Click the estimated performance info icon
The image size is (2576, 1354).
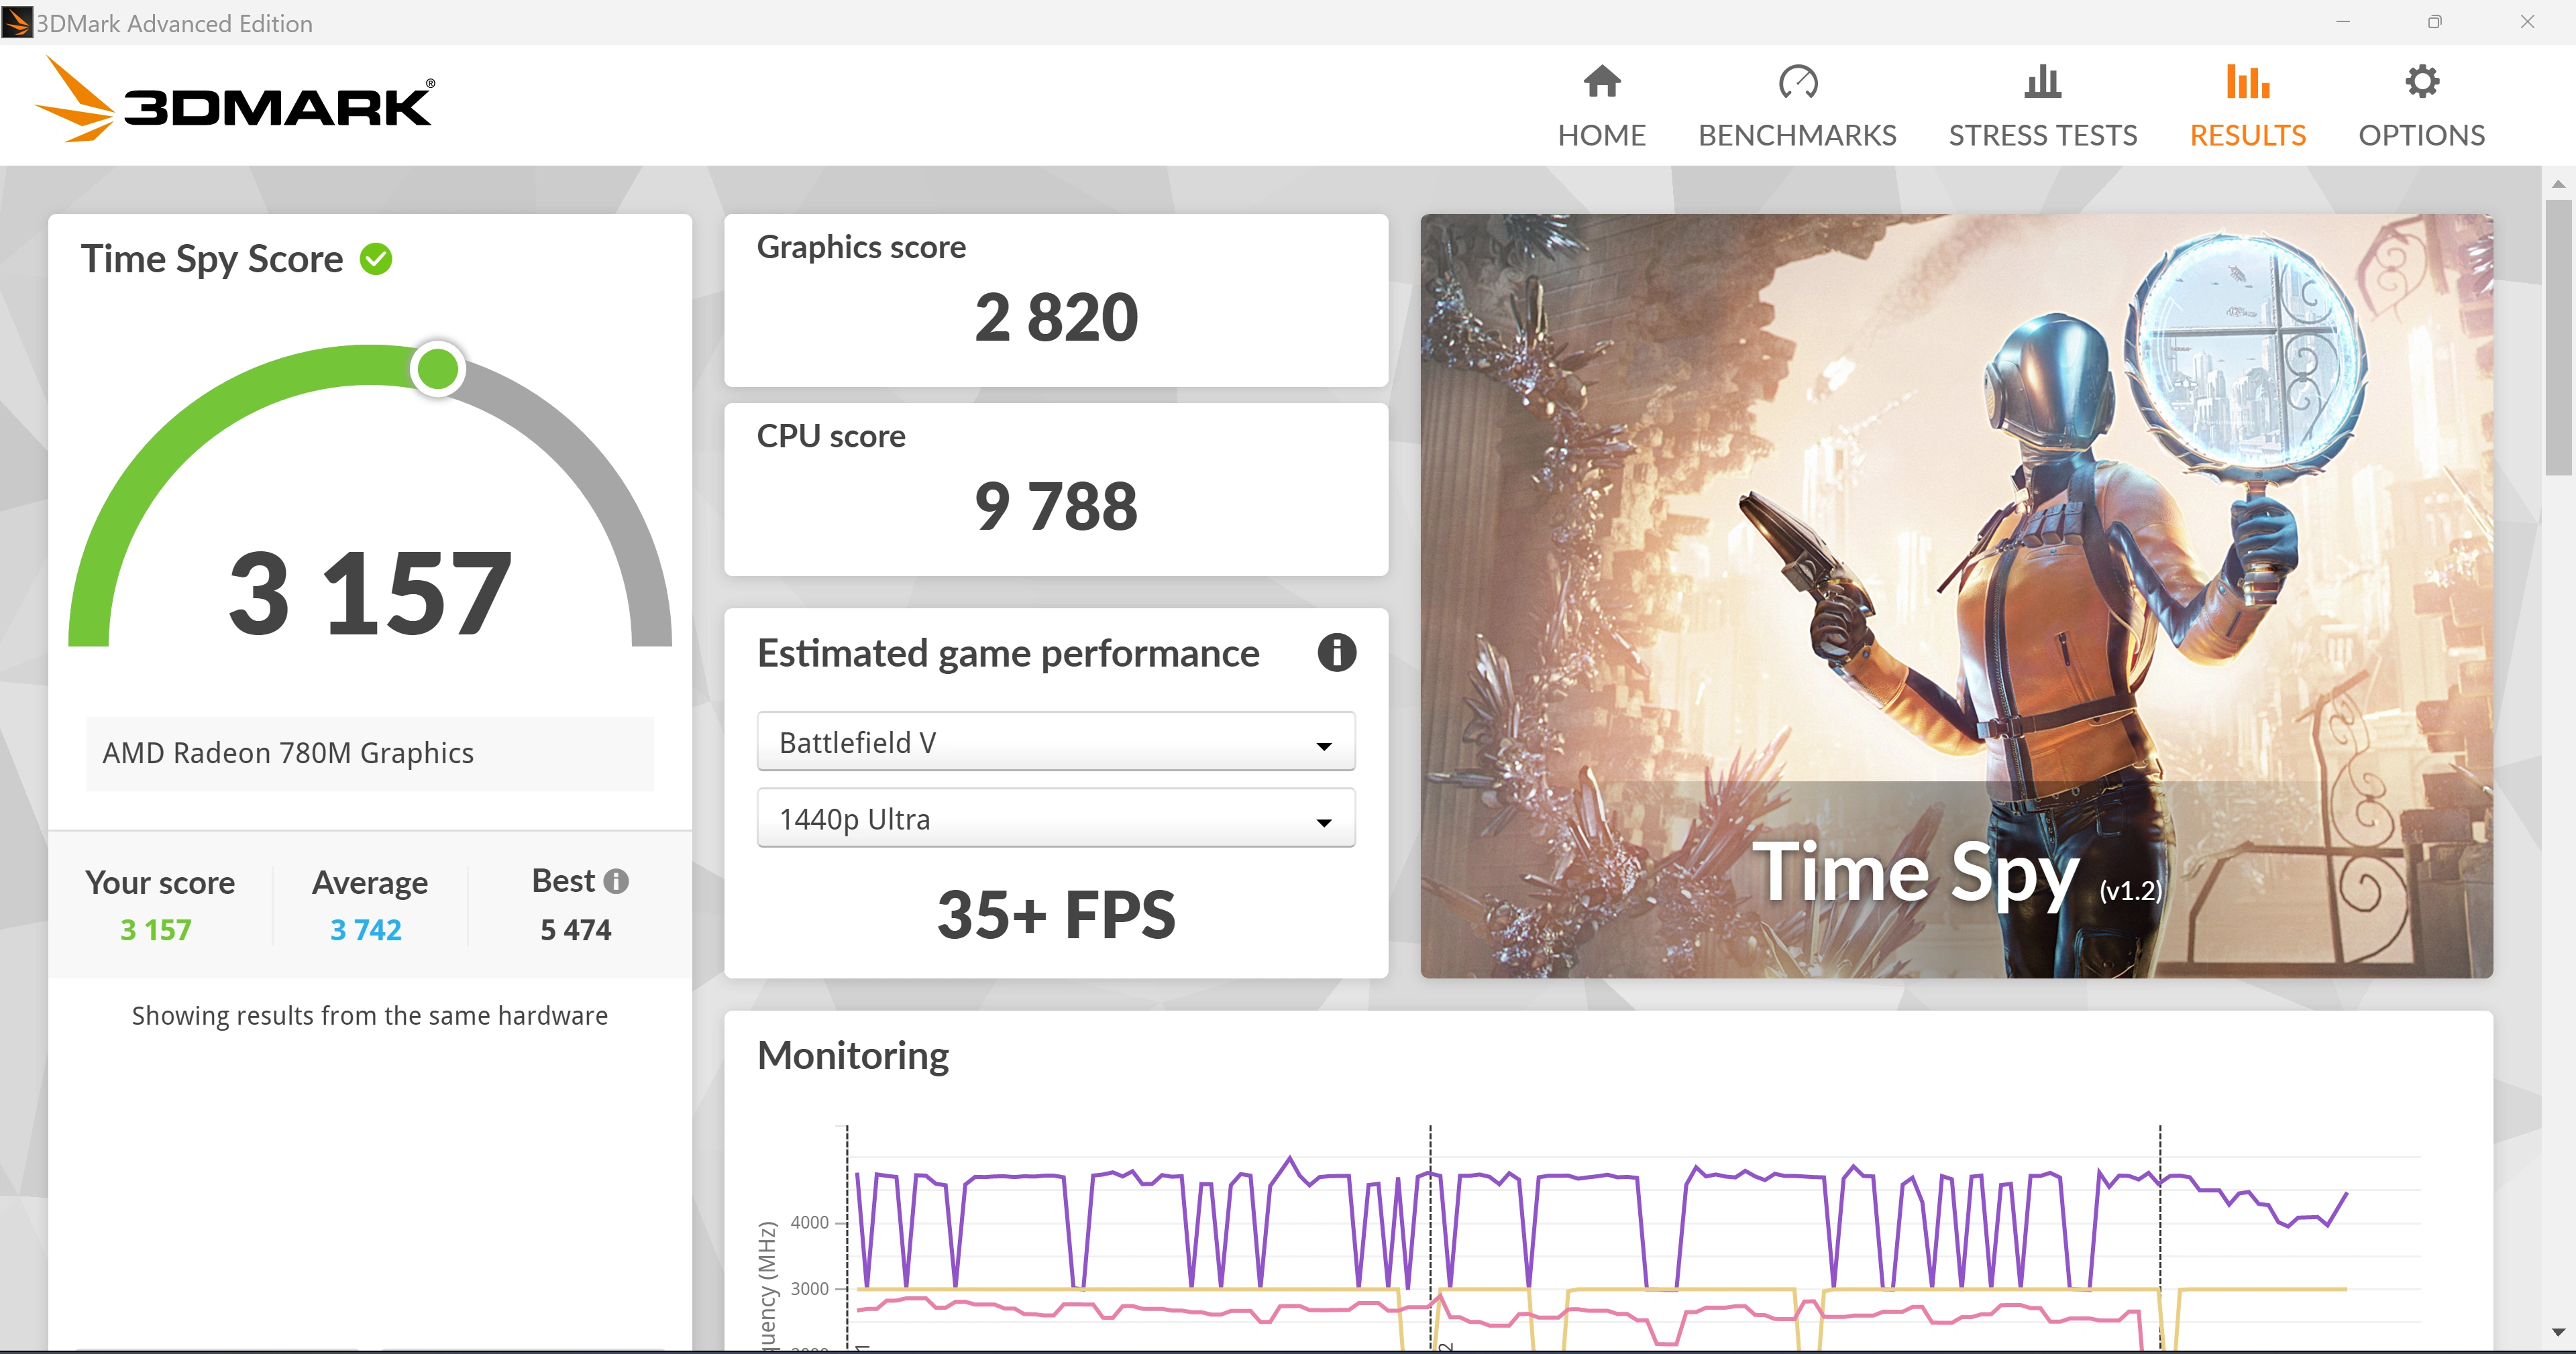coord(1334,654)
